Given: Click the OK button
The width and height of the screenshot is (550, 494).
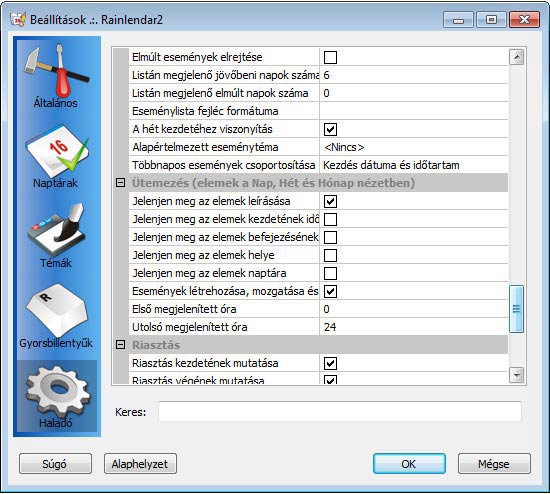Looking at the screenshot, I should 409,464.
